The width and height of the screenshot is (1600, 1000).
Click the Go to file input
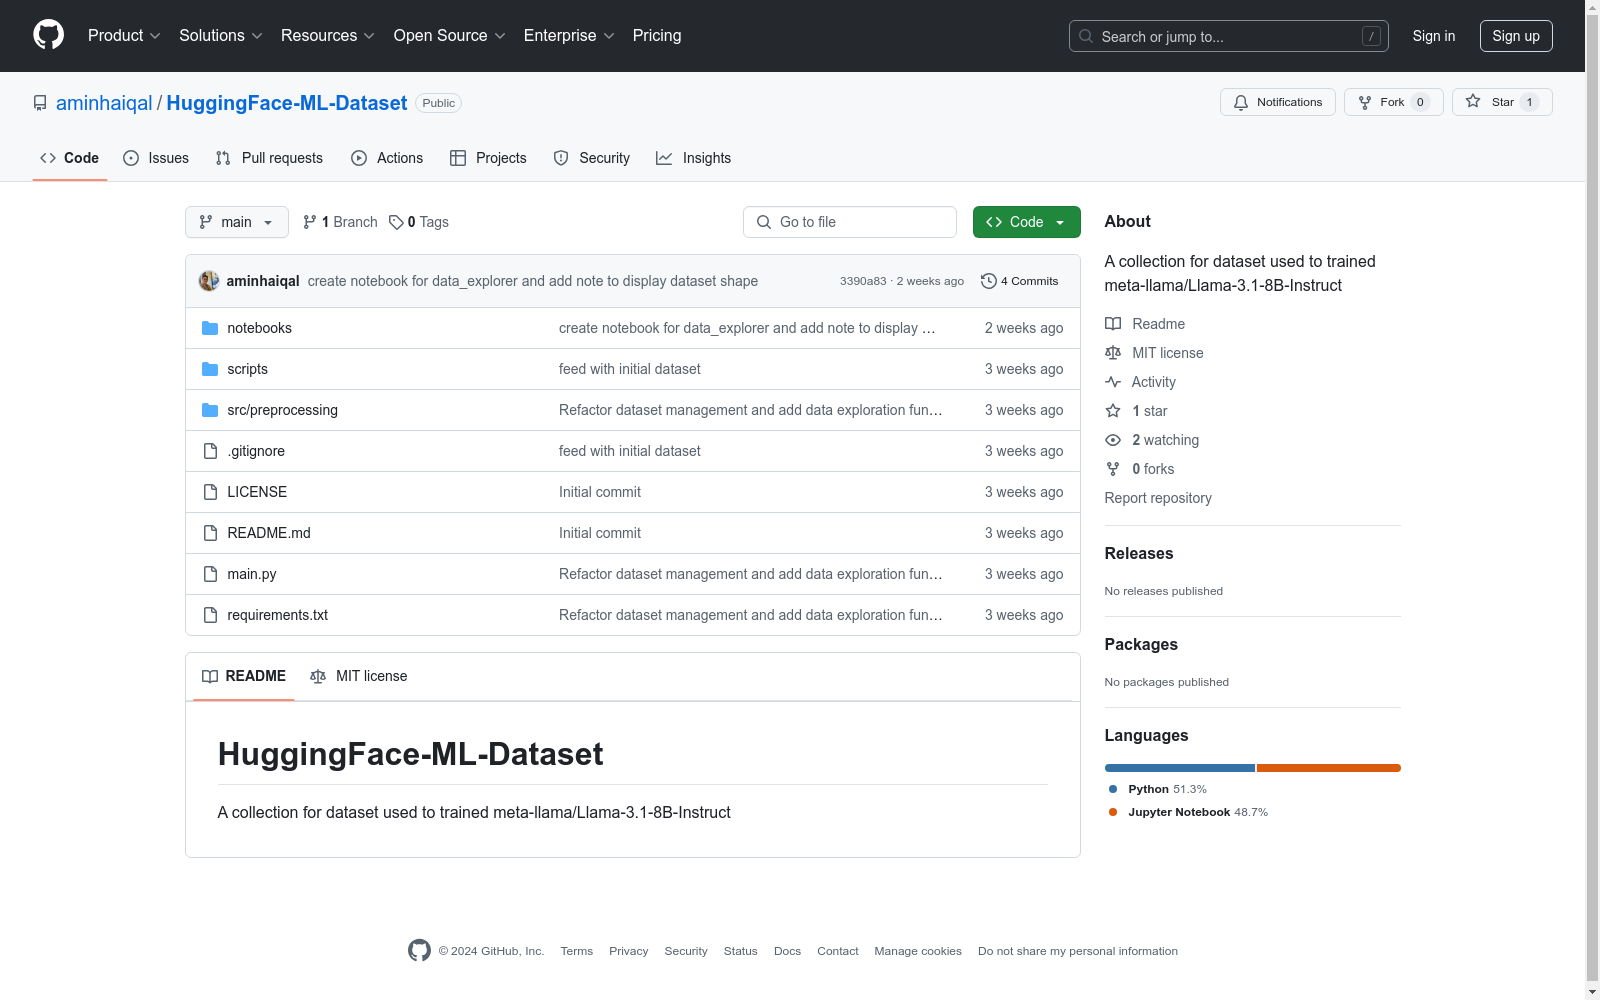pyautogui.click(x=850, y=222)
